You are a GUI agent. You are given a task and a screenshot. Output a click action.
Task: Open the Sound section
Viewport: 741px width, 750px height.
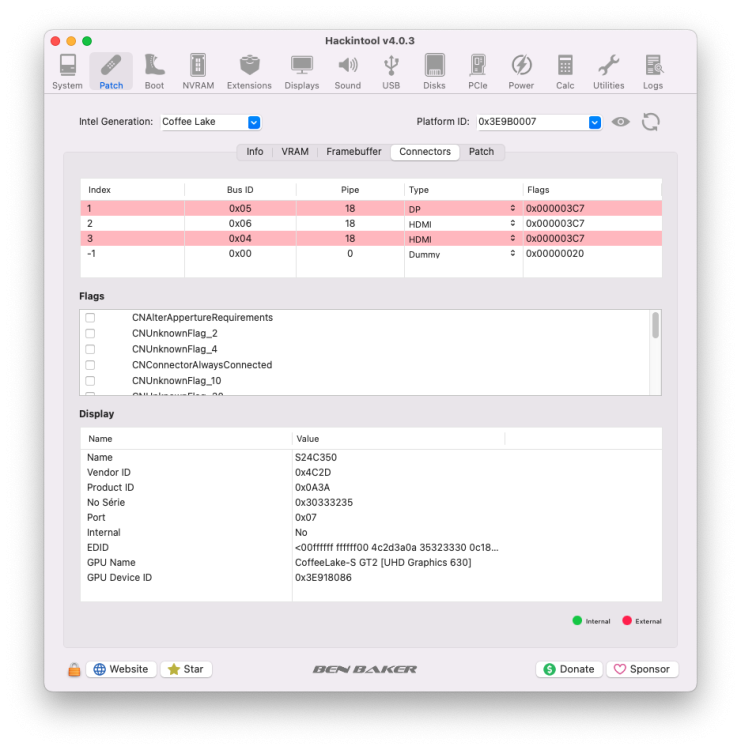348,72
